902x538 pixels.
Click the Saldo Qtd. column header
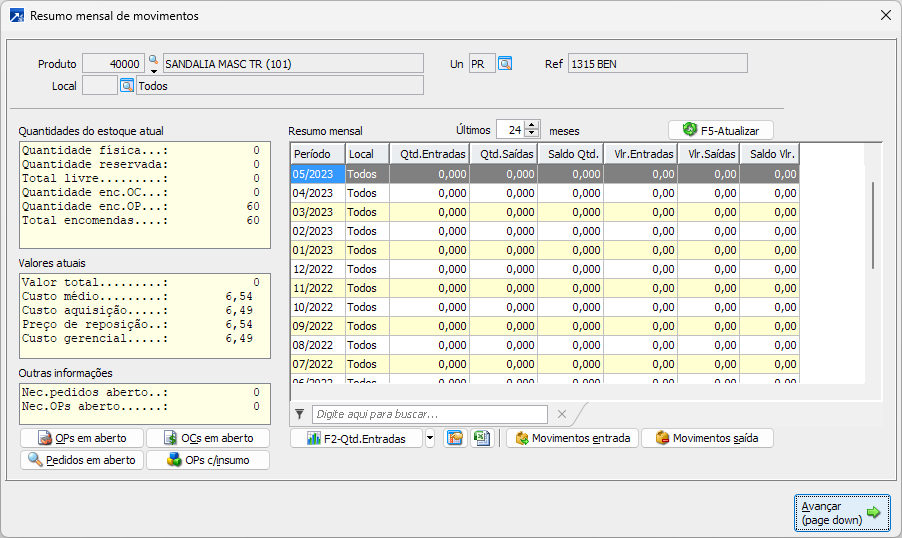point(572,154)
